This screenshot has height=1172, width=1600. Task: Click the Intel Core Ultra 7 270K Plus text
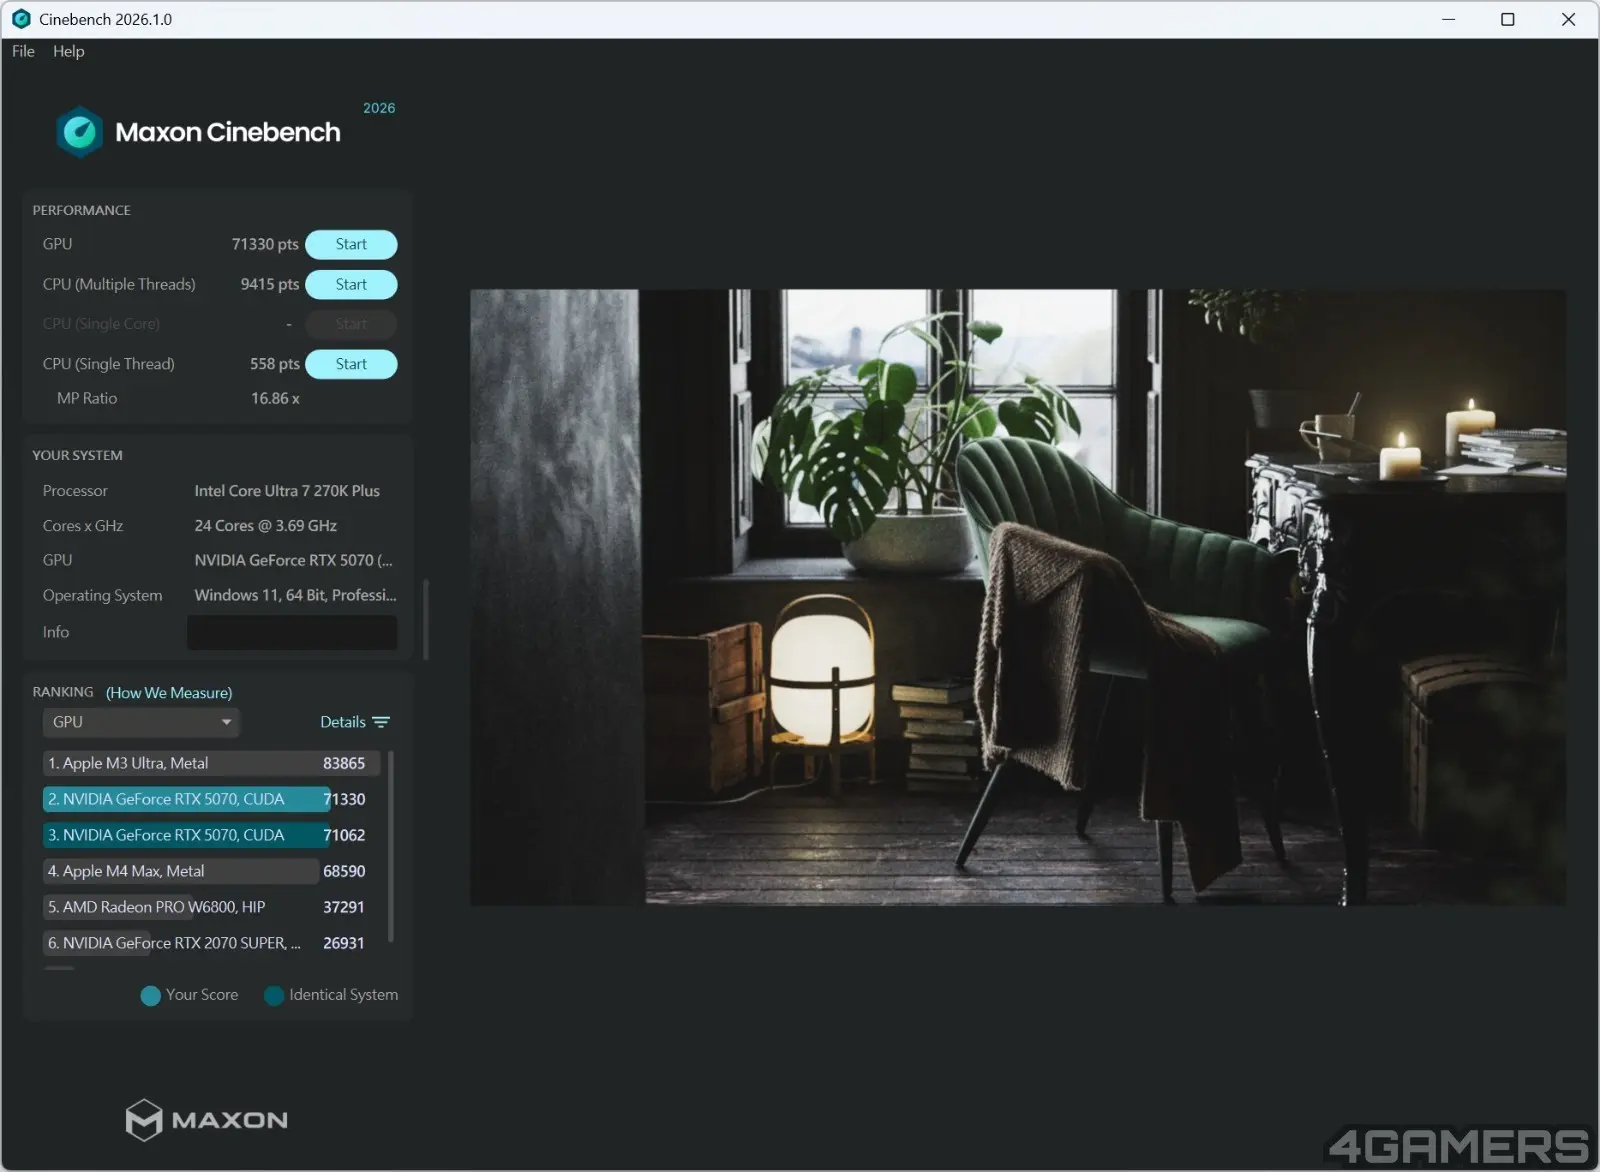(x=287, y=491)
